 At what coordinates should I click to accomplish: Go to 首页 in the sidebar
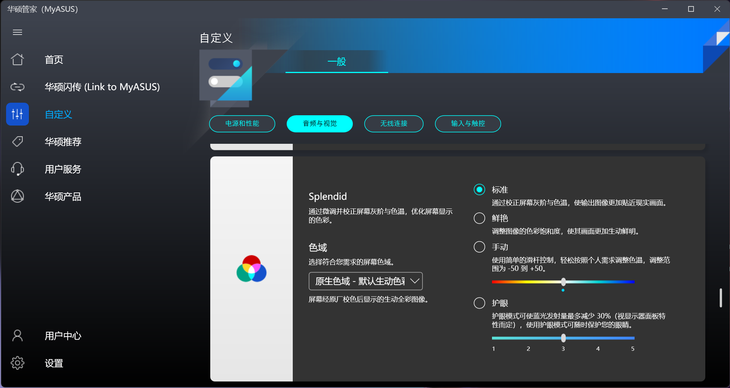pyautogui.click(x=54, y=60)
